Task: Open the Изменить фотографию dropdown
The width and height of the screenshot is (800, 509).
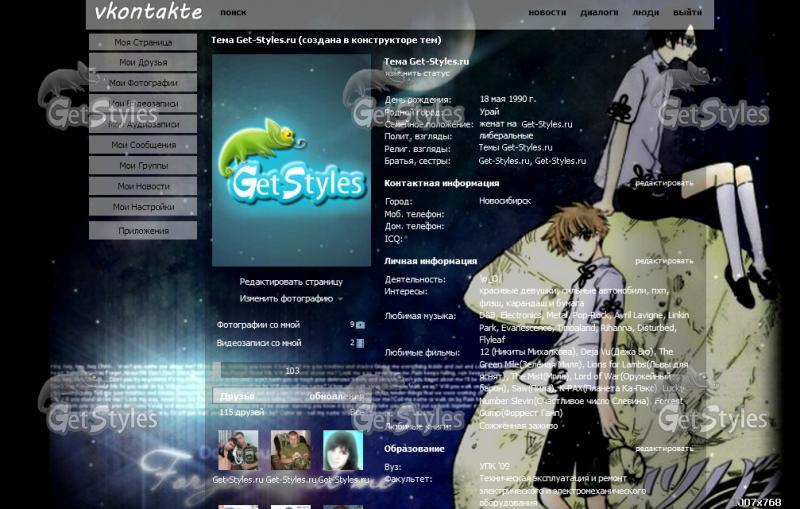Action: [x=291, y=298]
